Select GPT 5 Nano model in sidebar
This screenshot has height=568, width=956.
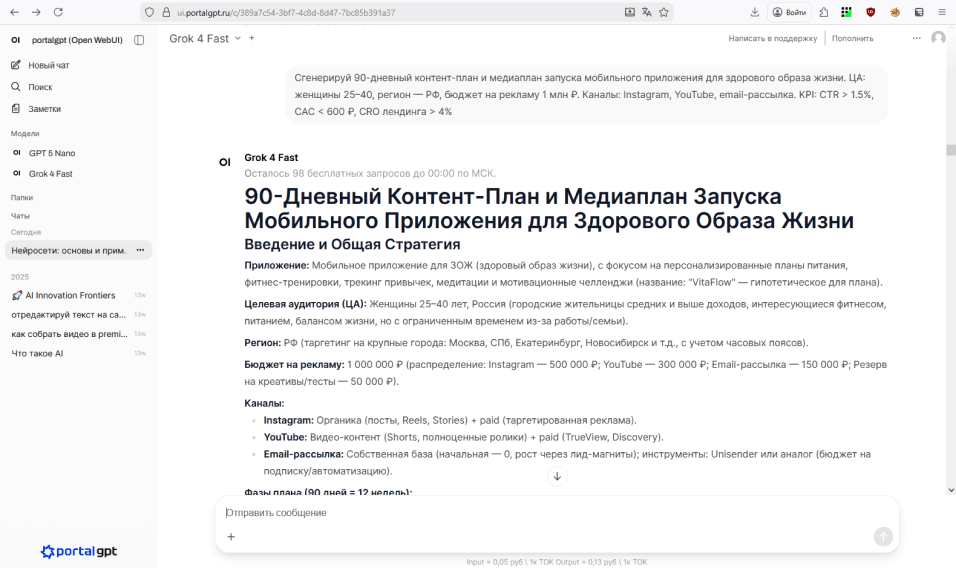click(x=52, y=153)
